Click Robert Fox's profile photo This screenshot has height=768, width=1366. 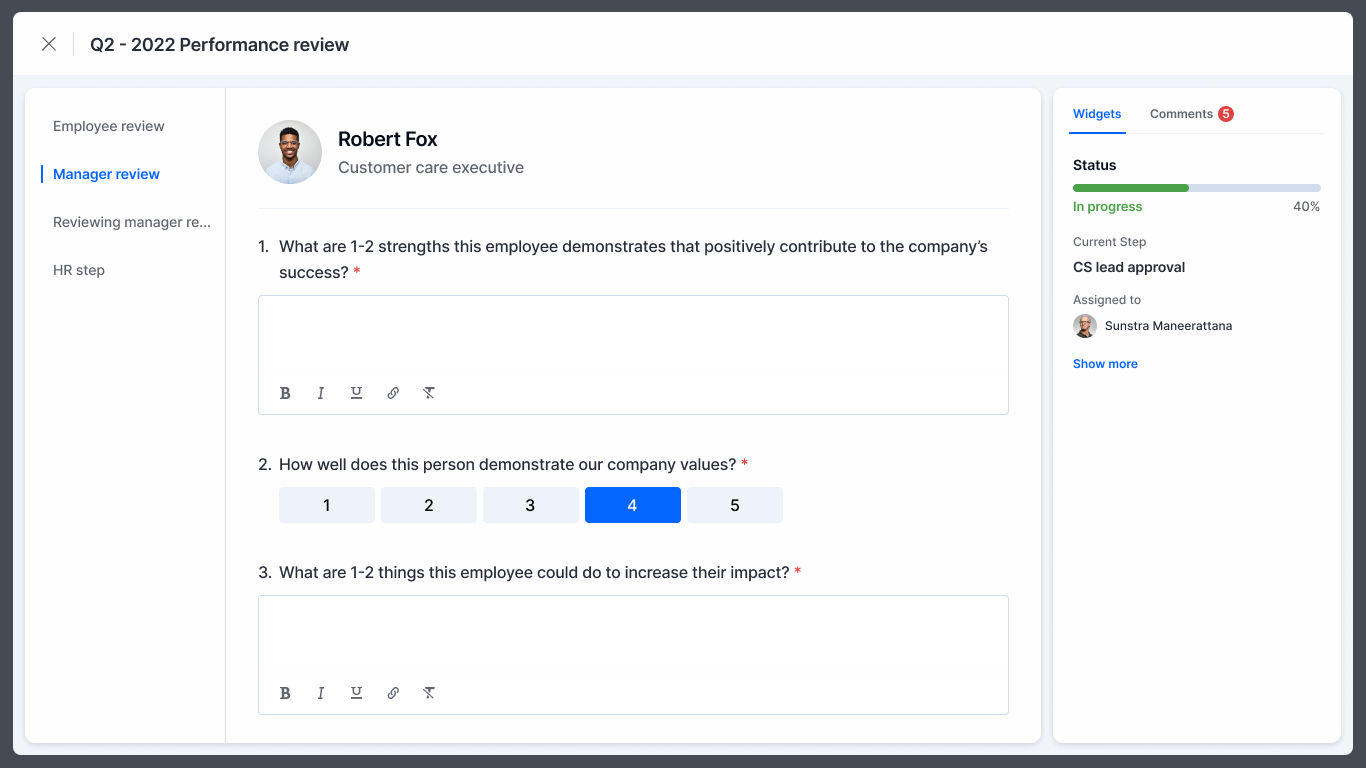[x=290, y=152]
